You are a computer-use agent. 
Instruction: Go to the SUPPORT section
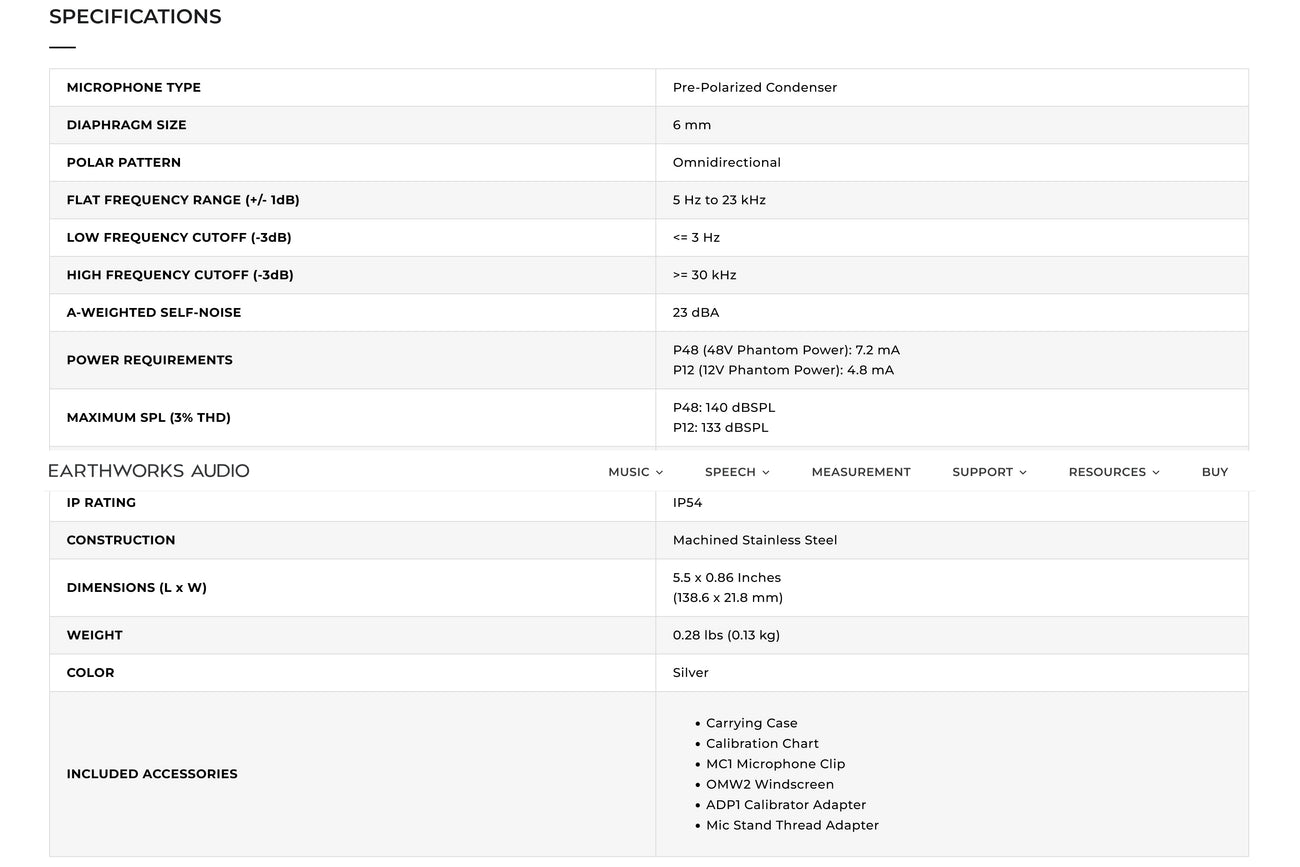click(983, 471)
